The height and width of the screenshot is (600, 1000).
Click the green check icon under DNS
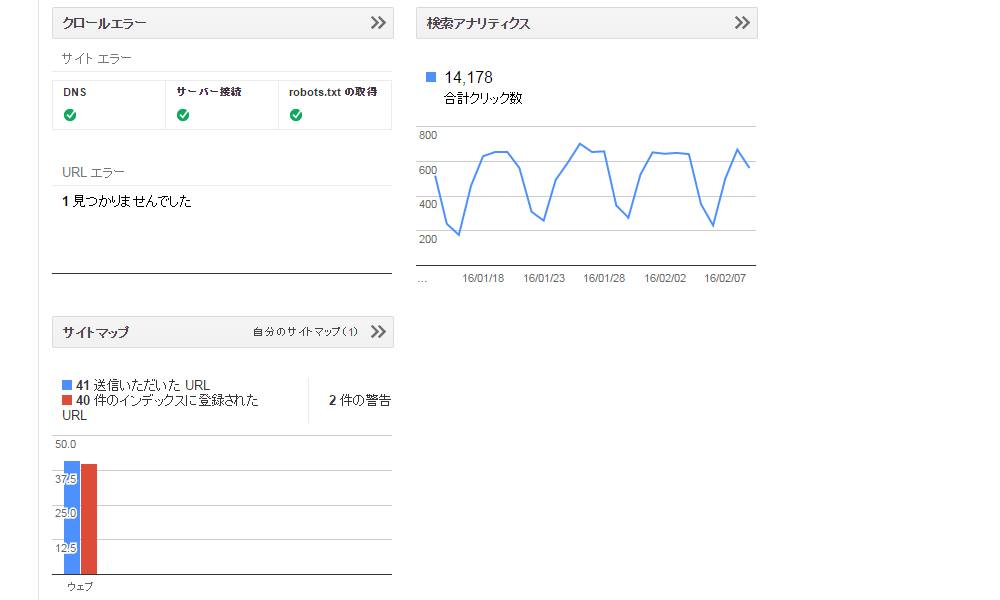point(70,115)
